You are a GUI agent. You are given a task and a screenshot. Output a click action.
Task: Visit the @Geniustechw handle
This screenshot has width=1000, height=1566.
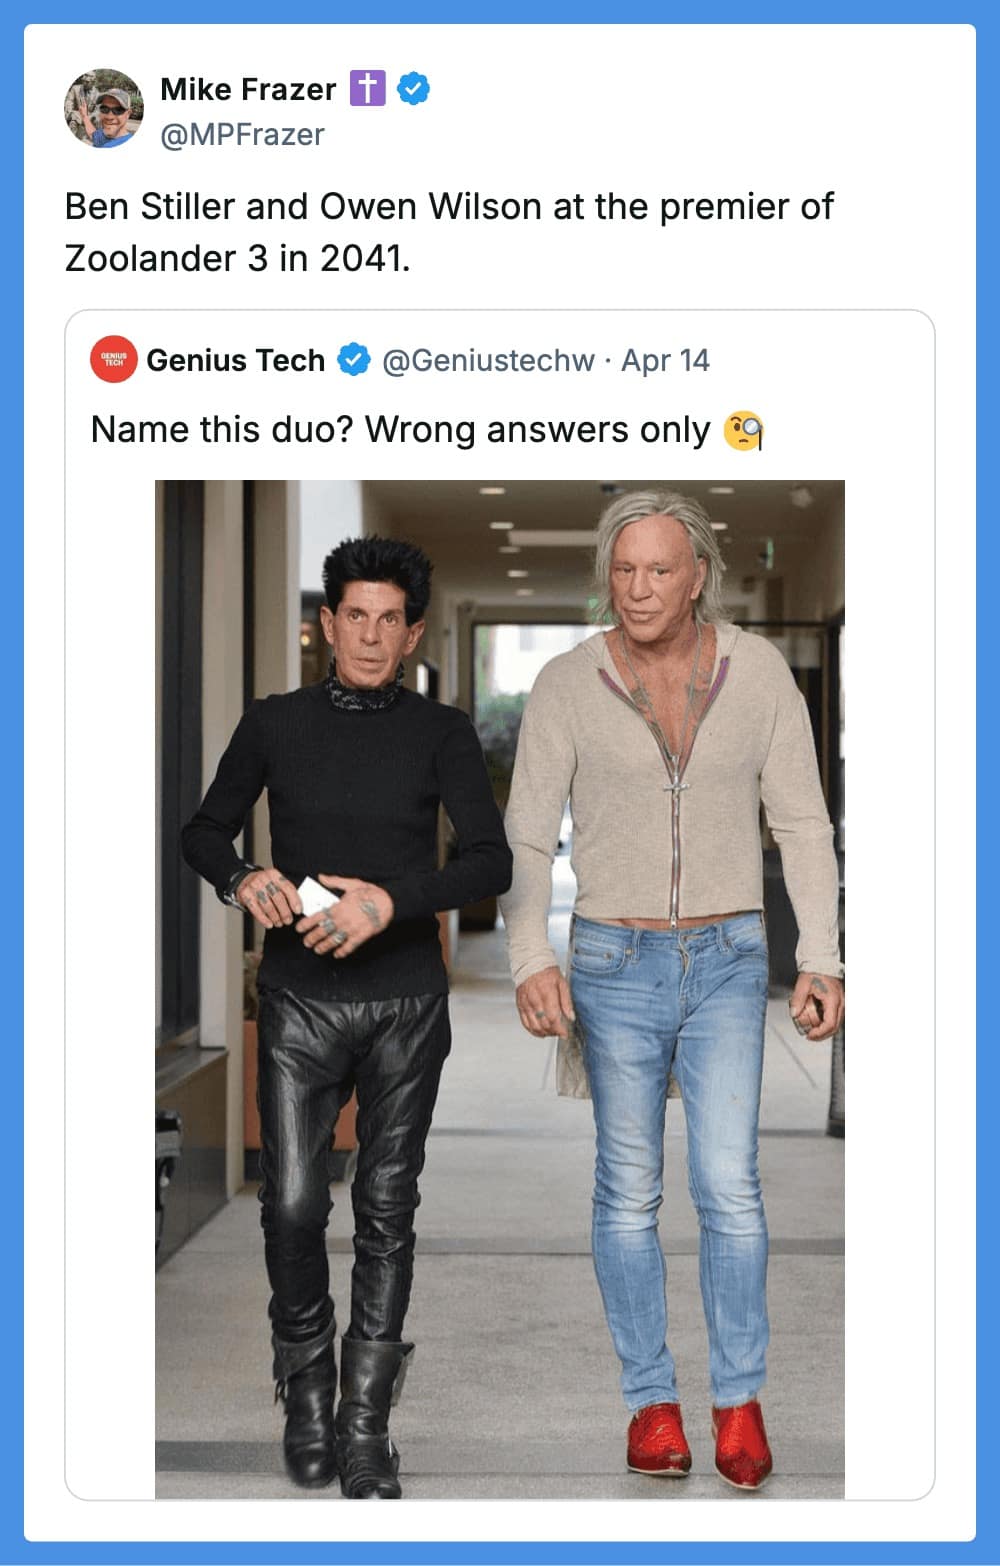tap(489, 360)
